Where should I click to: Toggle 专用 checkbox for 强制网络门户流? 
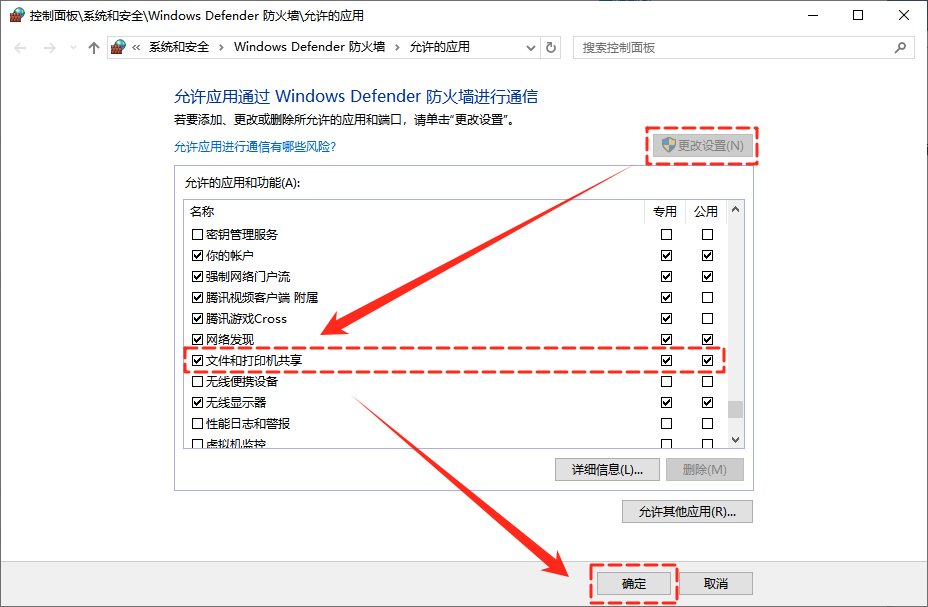tap(666, 277)
